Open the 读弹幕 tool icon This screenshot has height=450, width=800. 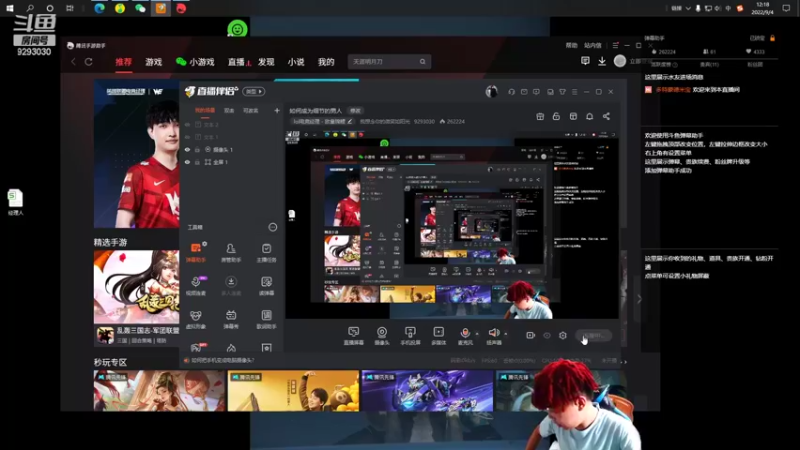[x=266, y=286]
